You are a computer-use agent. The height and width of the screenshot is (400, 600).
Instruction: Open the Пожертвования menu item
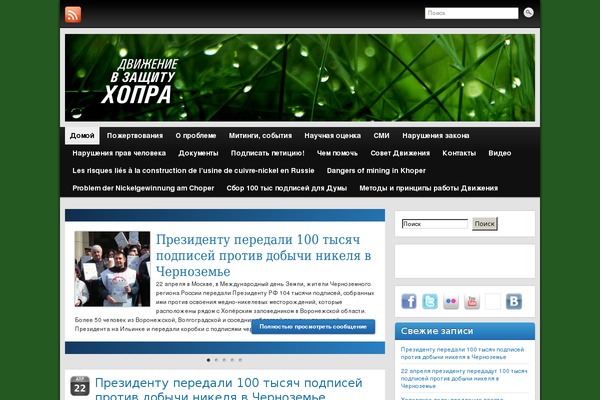(x=135, y=136)
